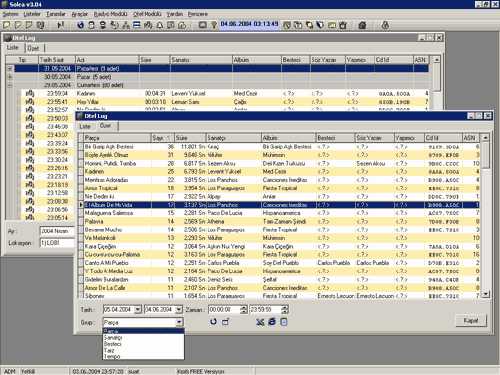Click the blue refresh arrow icon beside Grup
This screenshot has width=500, height=375.
214,322
